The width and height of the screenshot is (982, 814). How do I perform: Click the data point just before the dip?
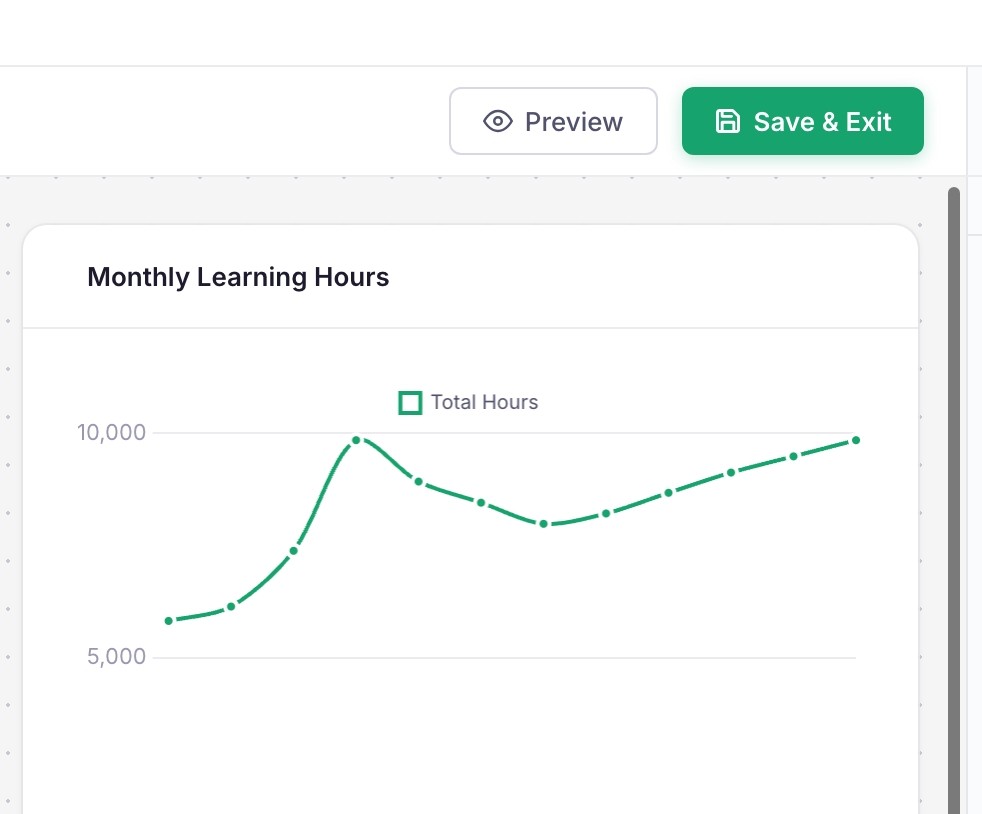click(480, 503)
